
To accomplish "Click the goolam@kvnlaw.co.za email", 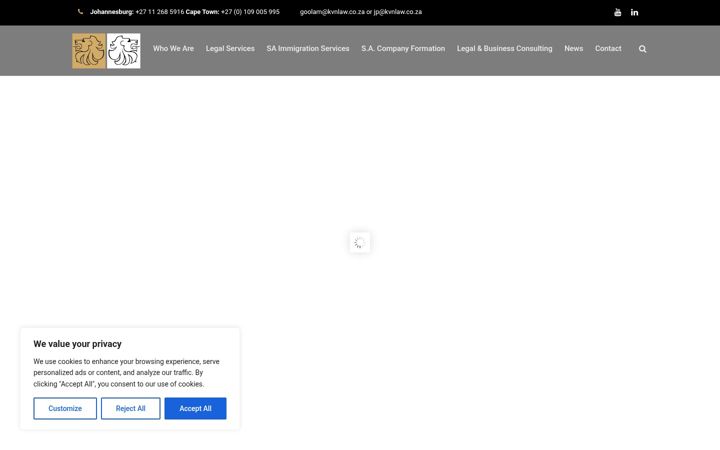I will pos(332,12).
